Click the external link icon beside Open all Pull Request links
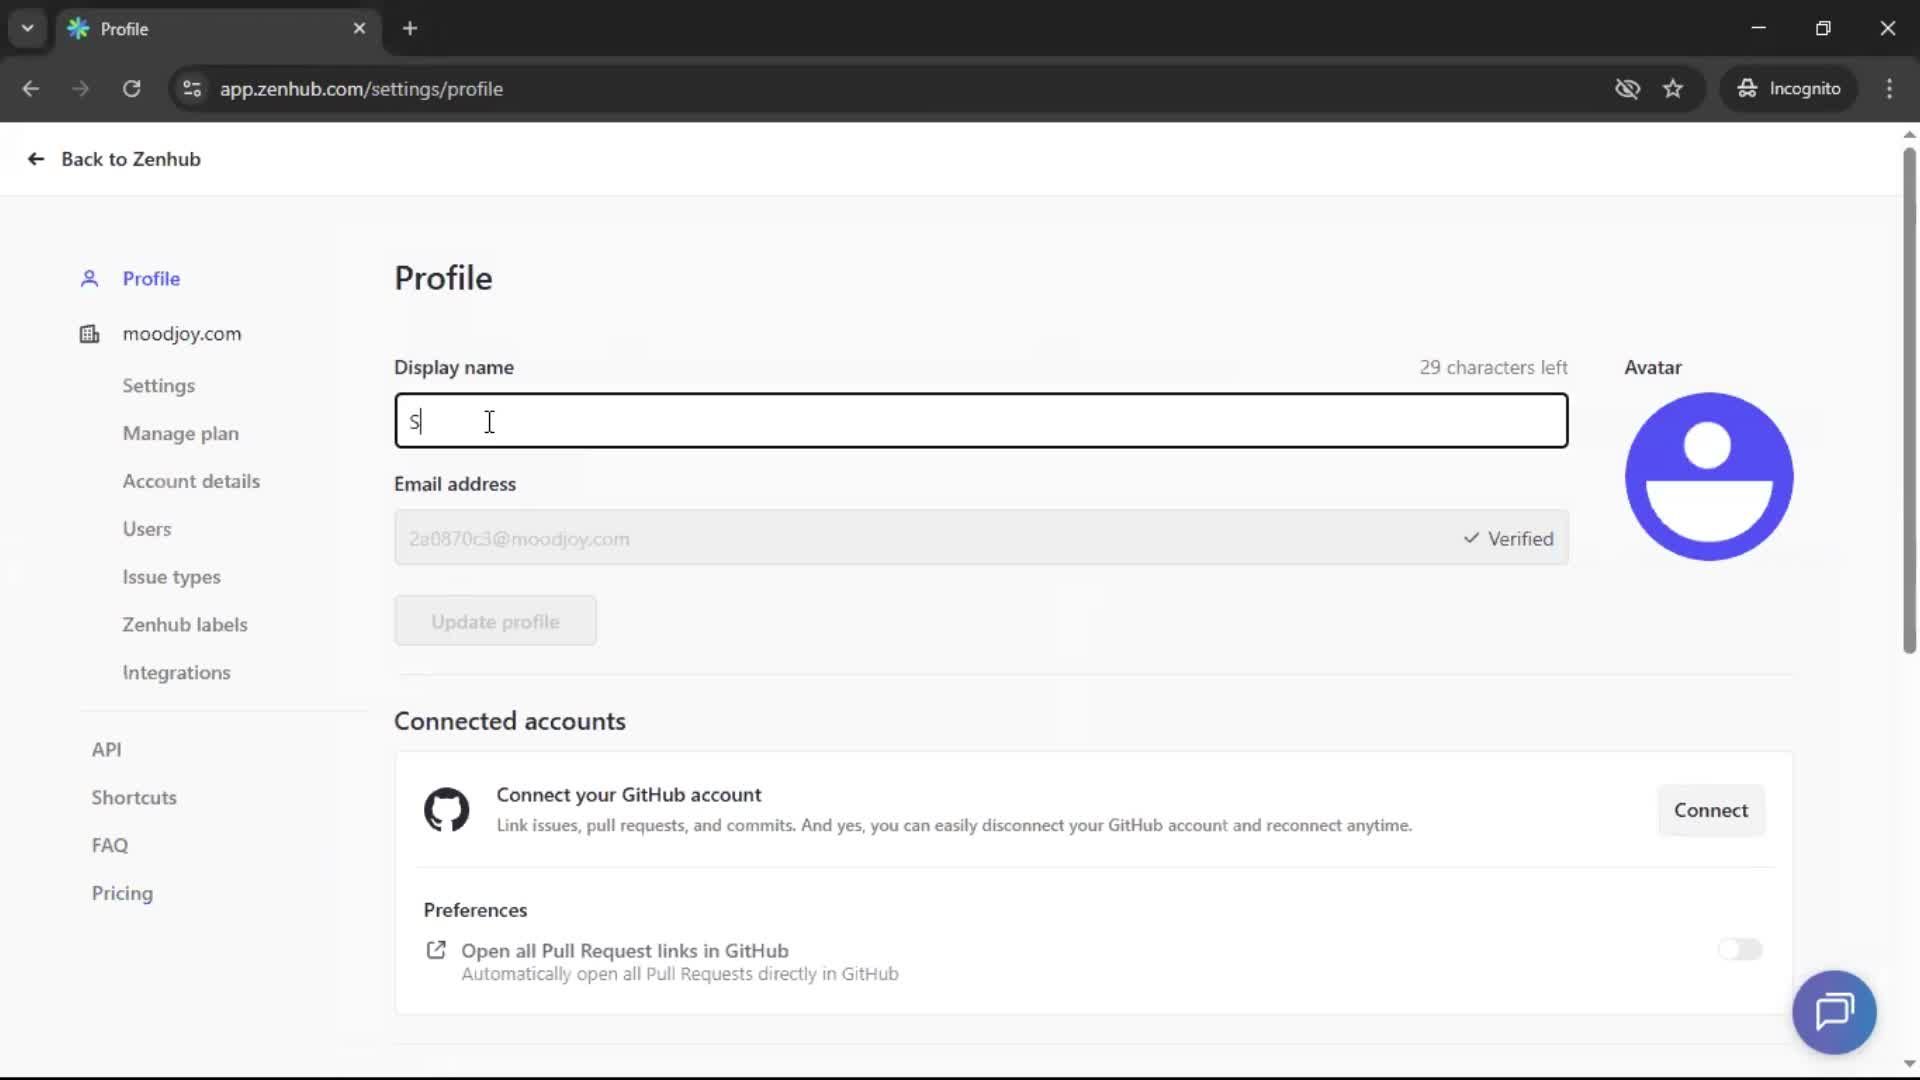The image size is (1920, 1080). [x=436, y=950]
